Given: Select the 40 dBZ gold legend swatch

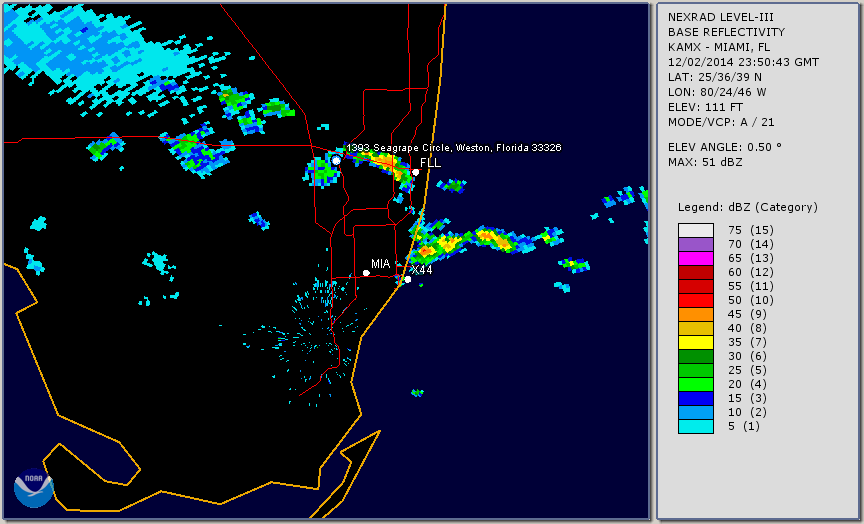Looking at the screenshot, I should click(696, 328).
